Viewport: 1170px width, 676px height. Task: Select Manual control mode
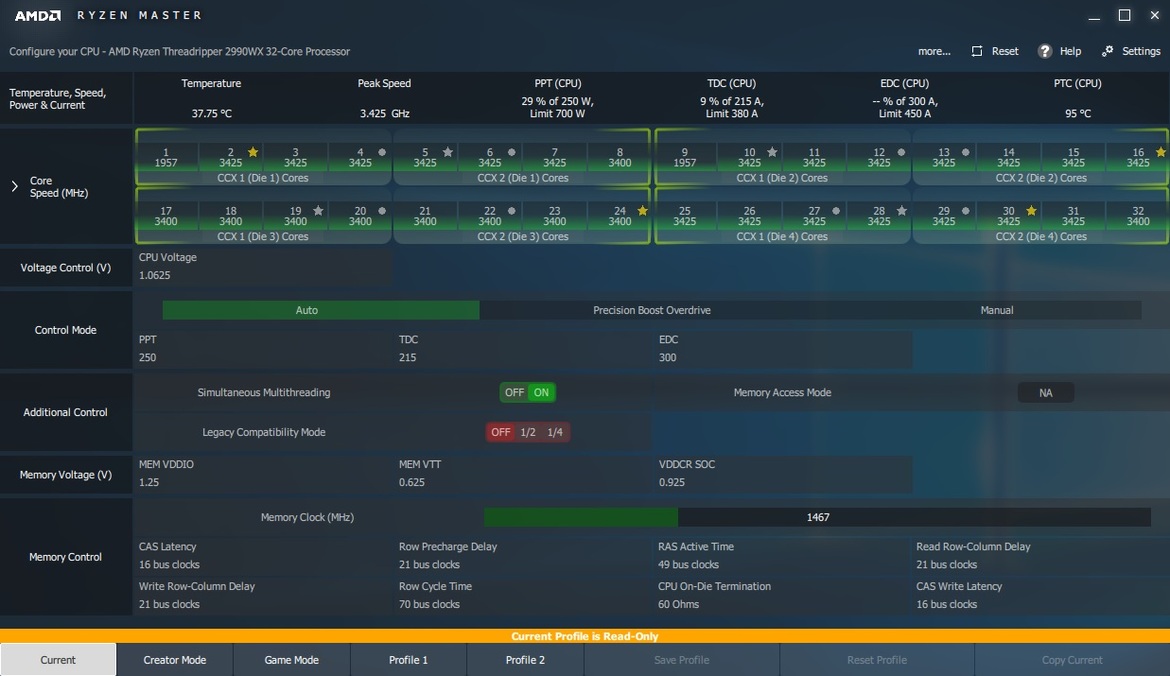point(997,310)
